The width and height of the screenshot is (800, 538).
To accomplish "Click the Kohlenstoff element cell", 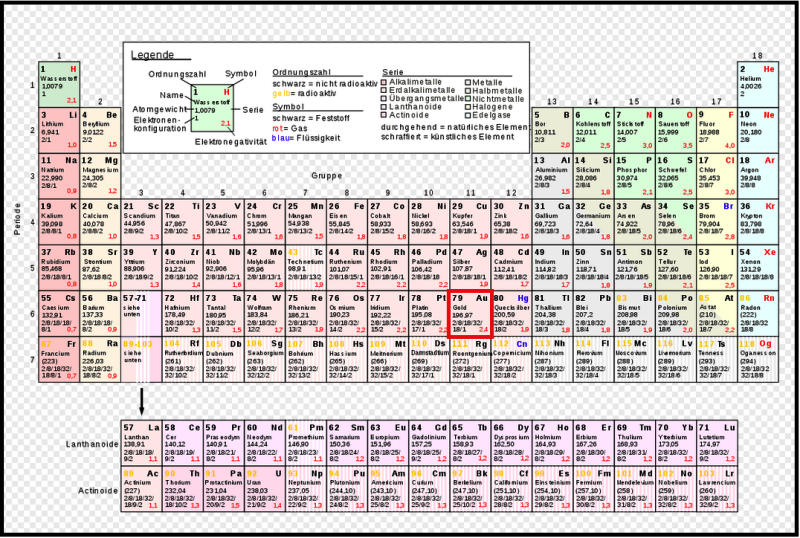I will [593, 130].
